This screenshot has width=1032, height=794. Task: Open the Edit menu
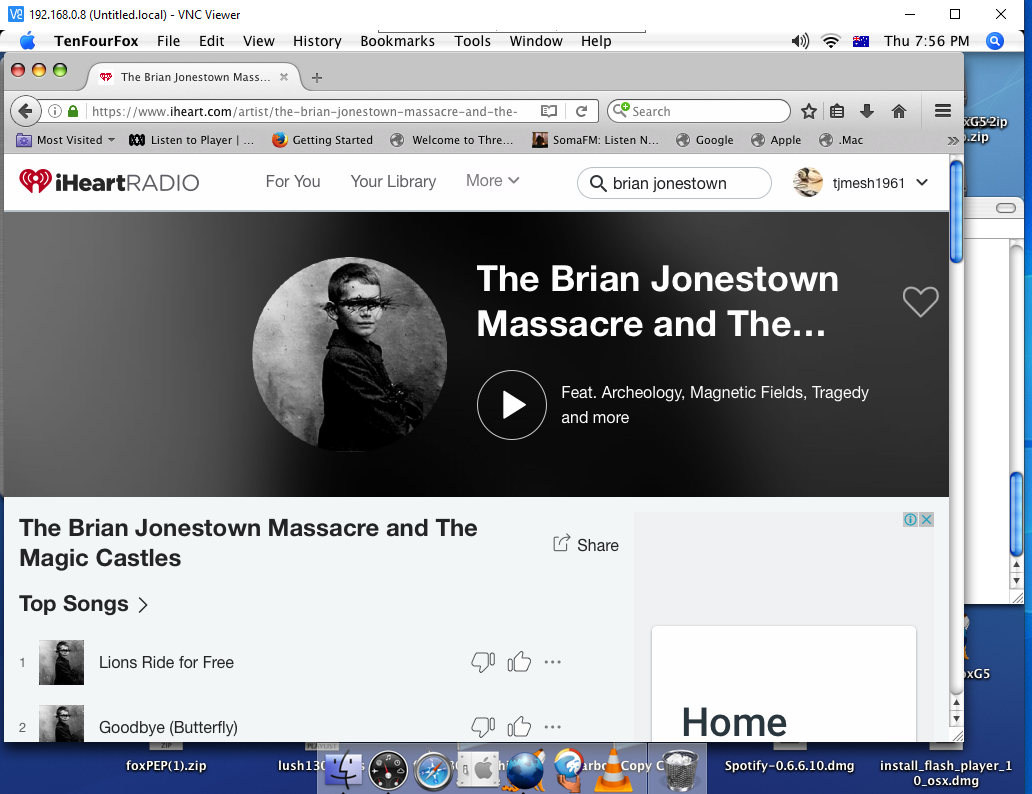click(x=211, y=41)
